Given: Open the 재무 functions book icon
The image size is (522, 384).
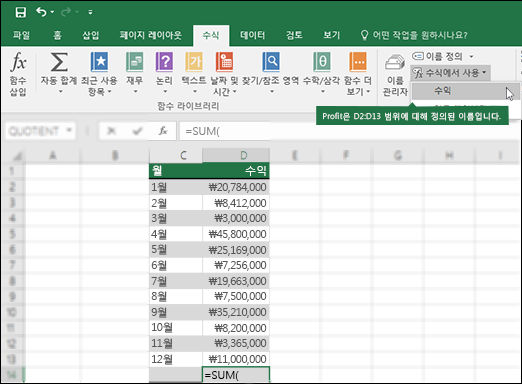Looking at the screenshot, I should [135, 62].
